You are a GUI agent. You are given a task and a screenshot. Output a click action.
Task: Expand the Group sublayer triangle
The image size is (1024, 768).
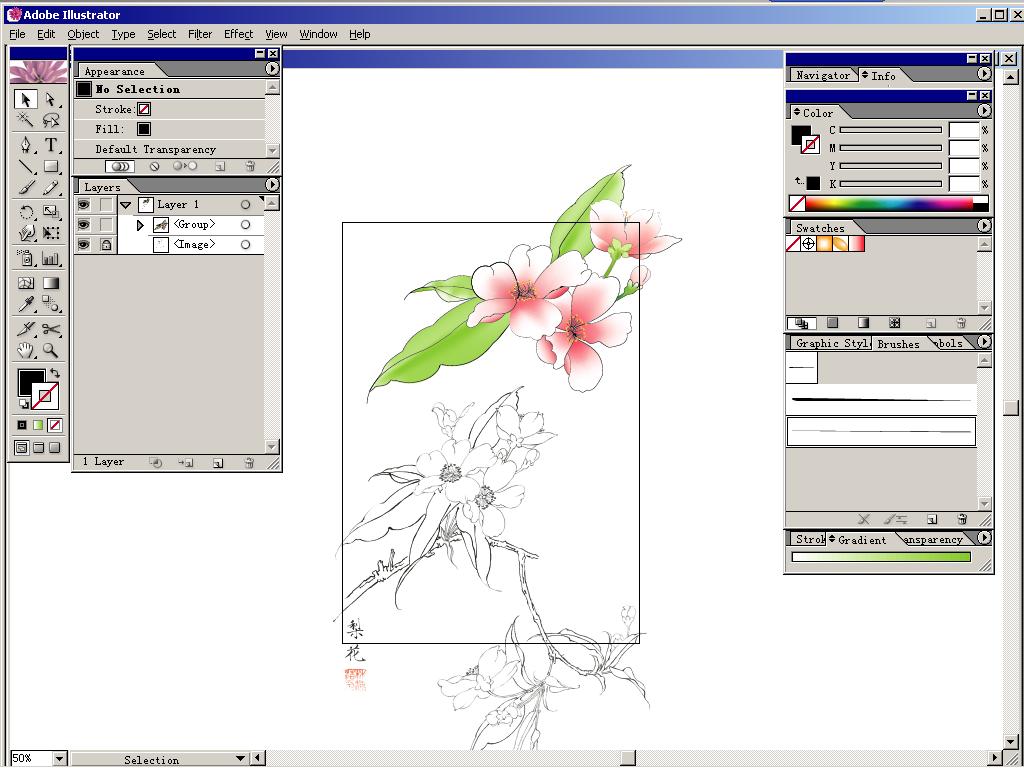(140, 225)
